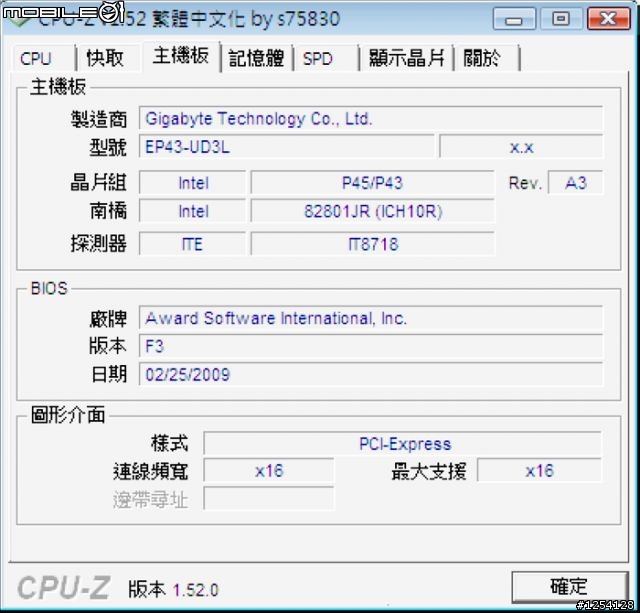This screenshot has width=640, height=613.
Task: Close the CPU-Z window
Action: (x=608, y=19)
